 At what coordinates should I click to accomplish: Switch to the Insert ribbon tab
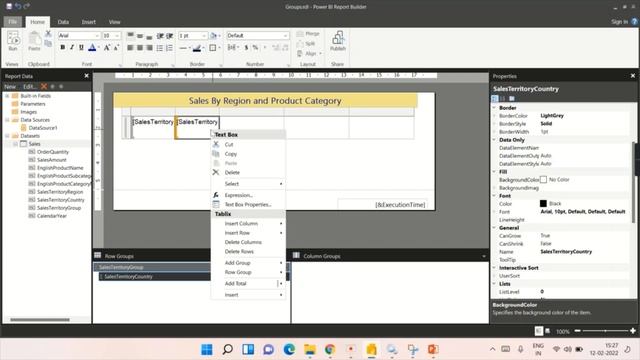pos(89,22)
